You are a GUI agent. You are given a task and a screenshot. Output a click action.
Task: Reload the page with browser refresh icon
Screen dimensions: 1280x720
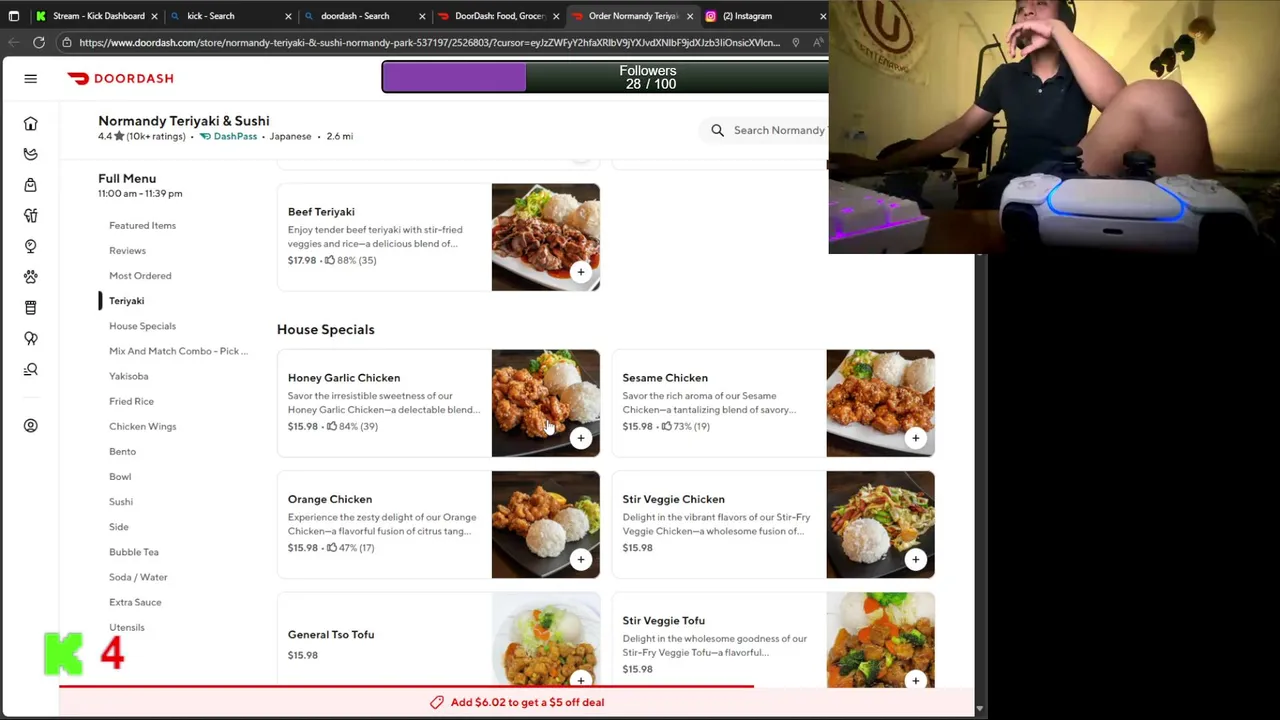39,42
